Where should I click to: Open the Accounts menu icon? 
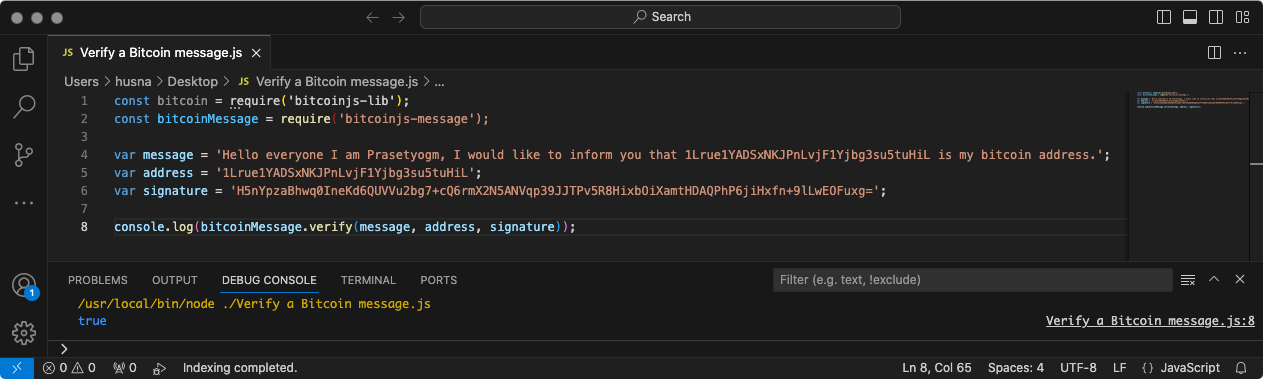(24, 285)
